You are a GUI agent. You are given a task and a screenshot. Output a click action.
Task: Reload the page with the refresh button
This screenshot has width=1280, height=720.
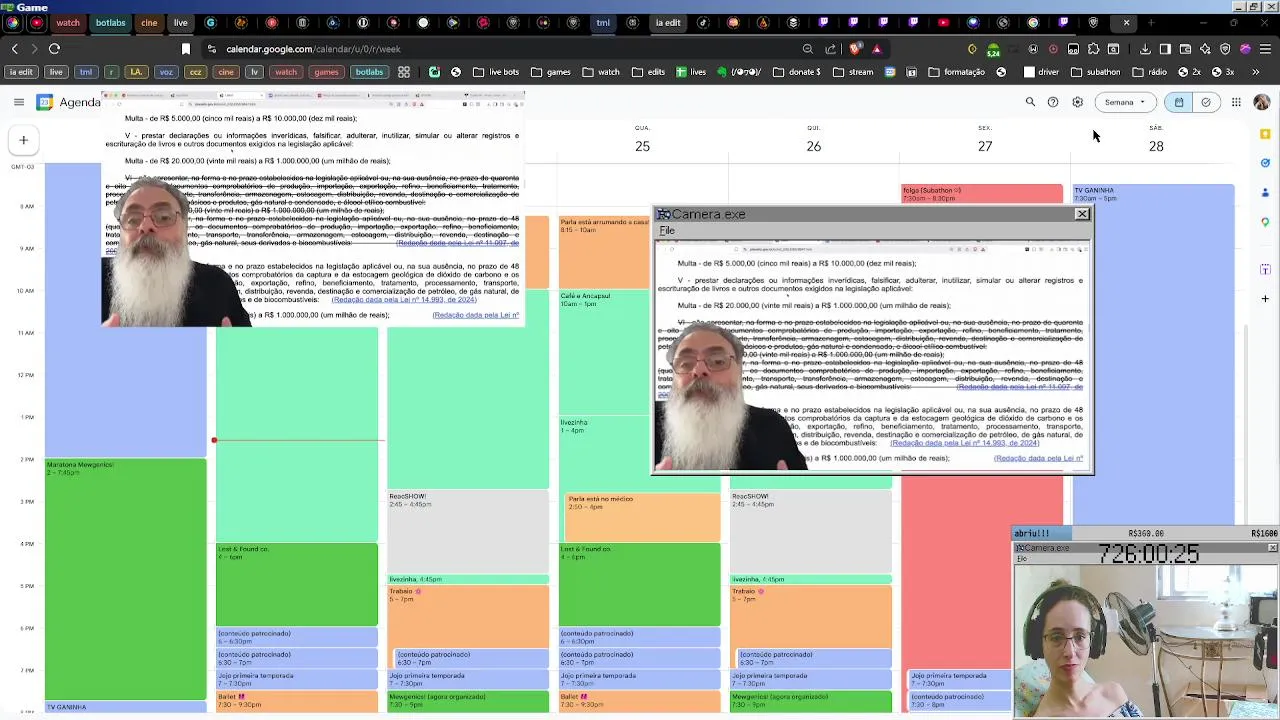point(54,49)
